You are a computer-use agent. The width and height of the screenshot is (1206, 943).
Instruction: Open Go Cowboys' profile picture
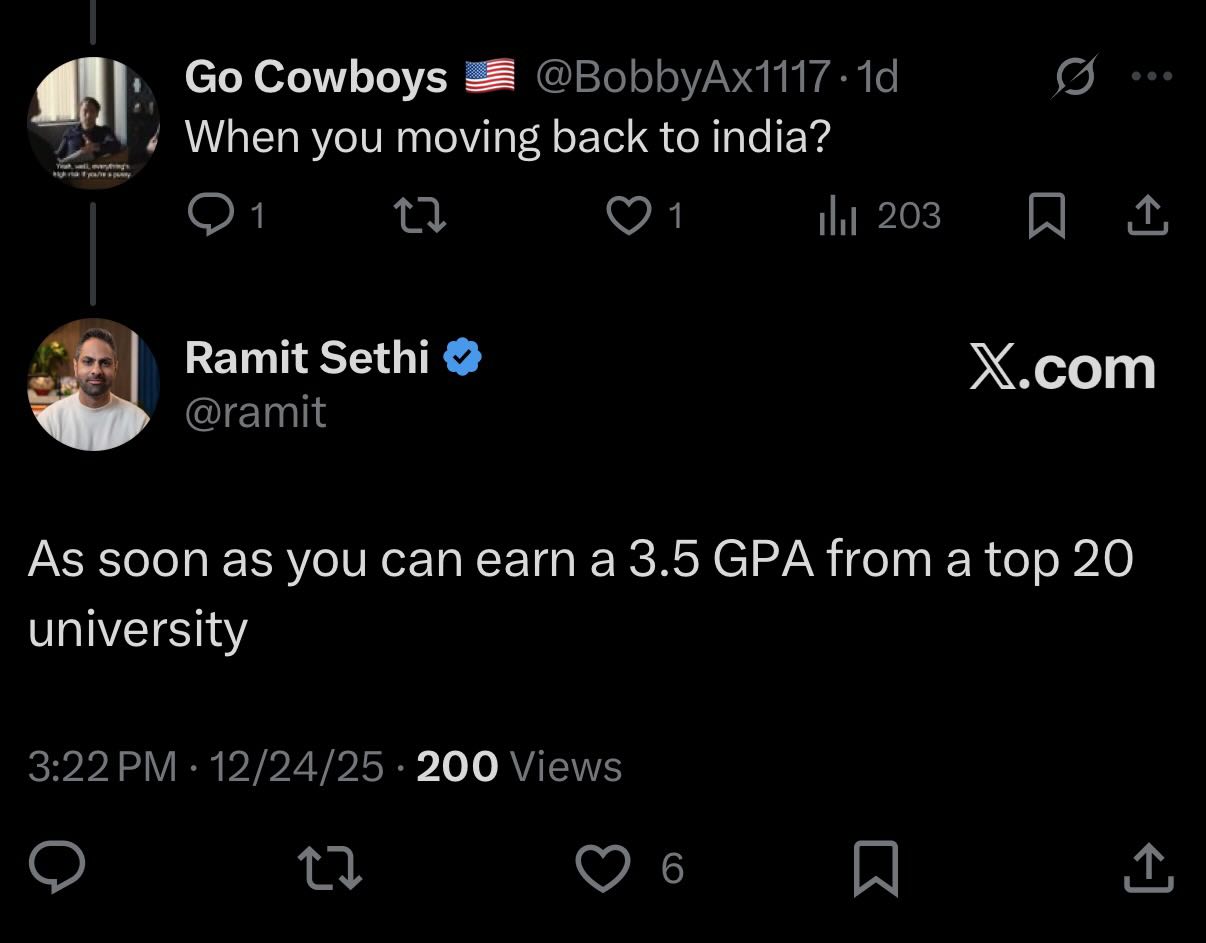(93, 123)
